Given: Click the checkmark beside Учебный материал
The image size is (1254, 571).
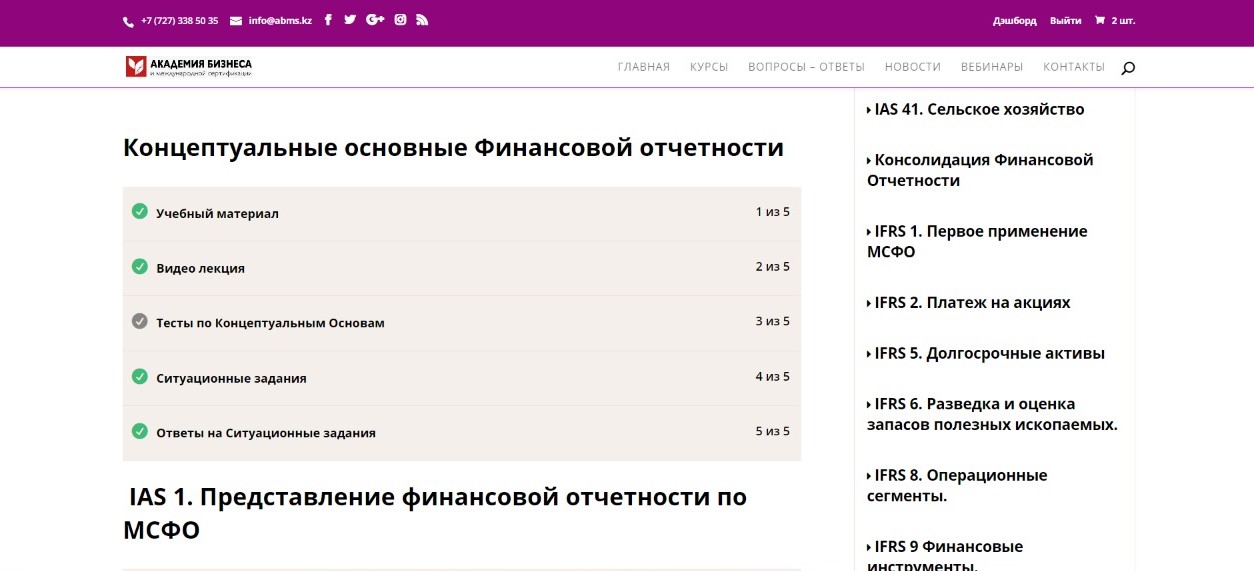Looking at the screenshot, I should tap(140, 211).
